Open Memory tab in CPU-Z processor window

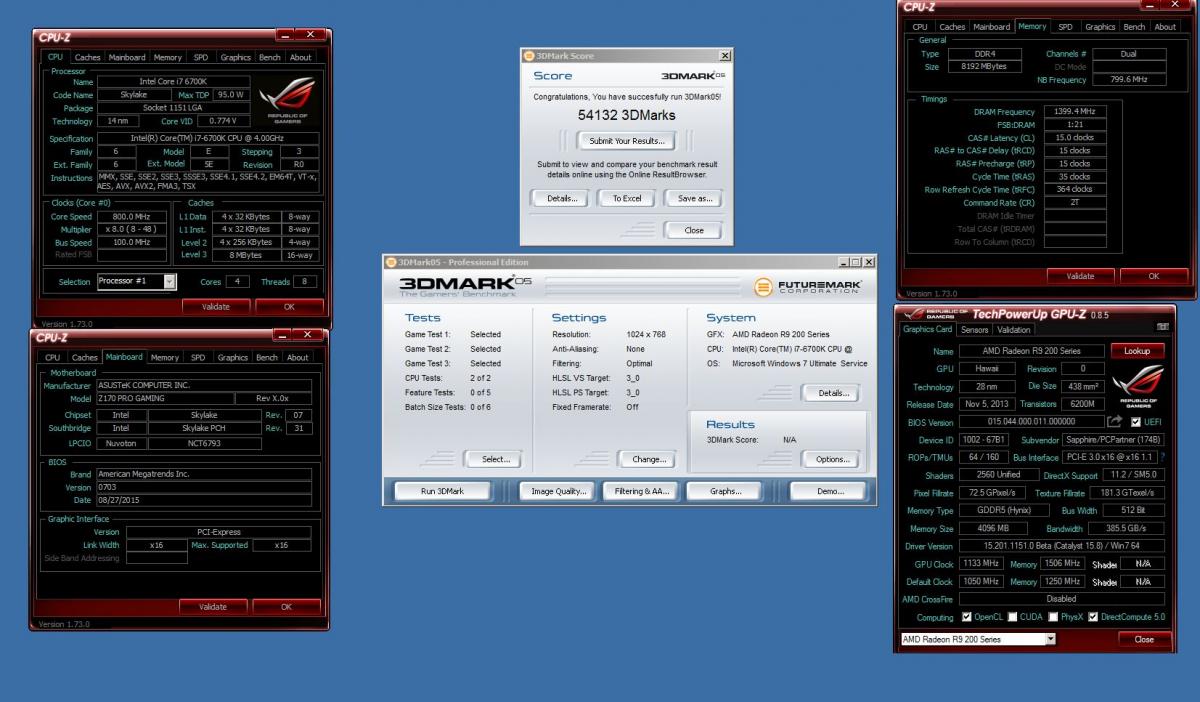click(167, 58)
